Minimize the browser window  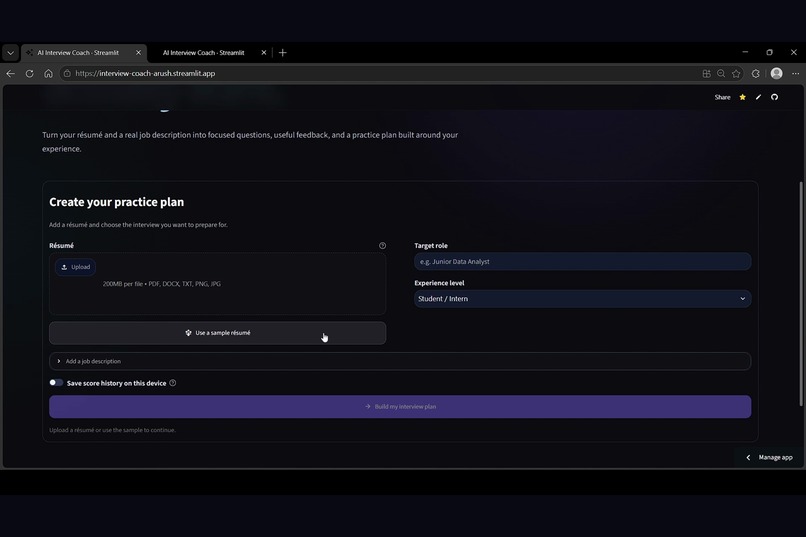pos(745,52)
